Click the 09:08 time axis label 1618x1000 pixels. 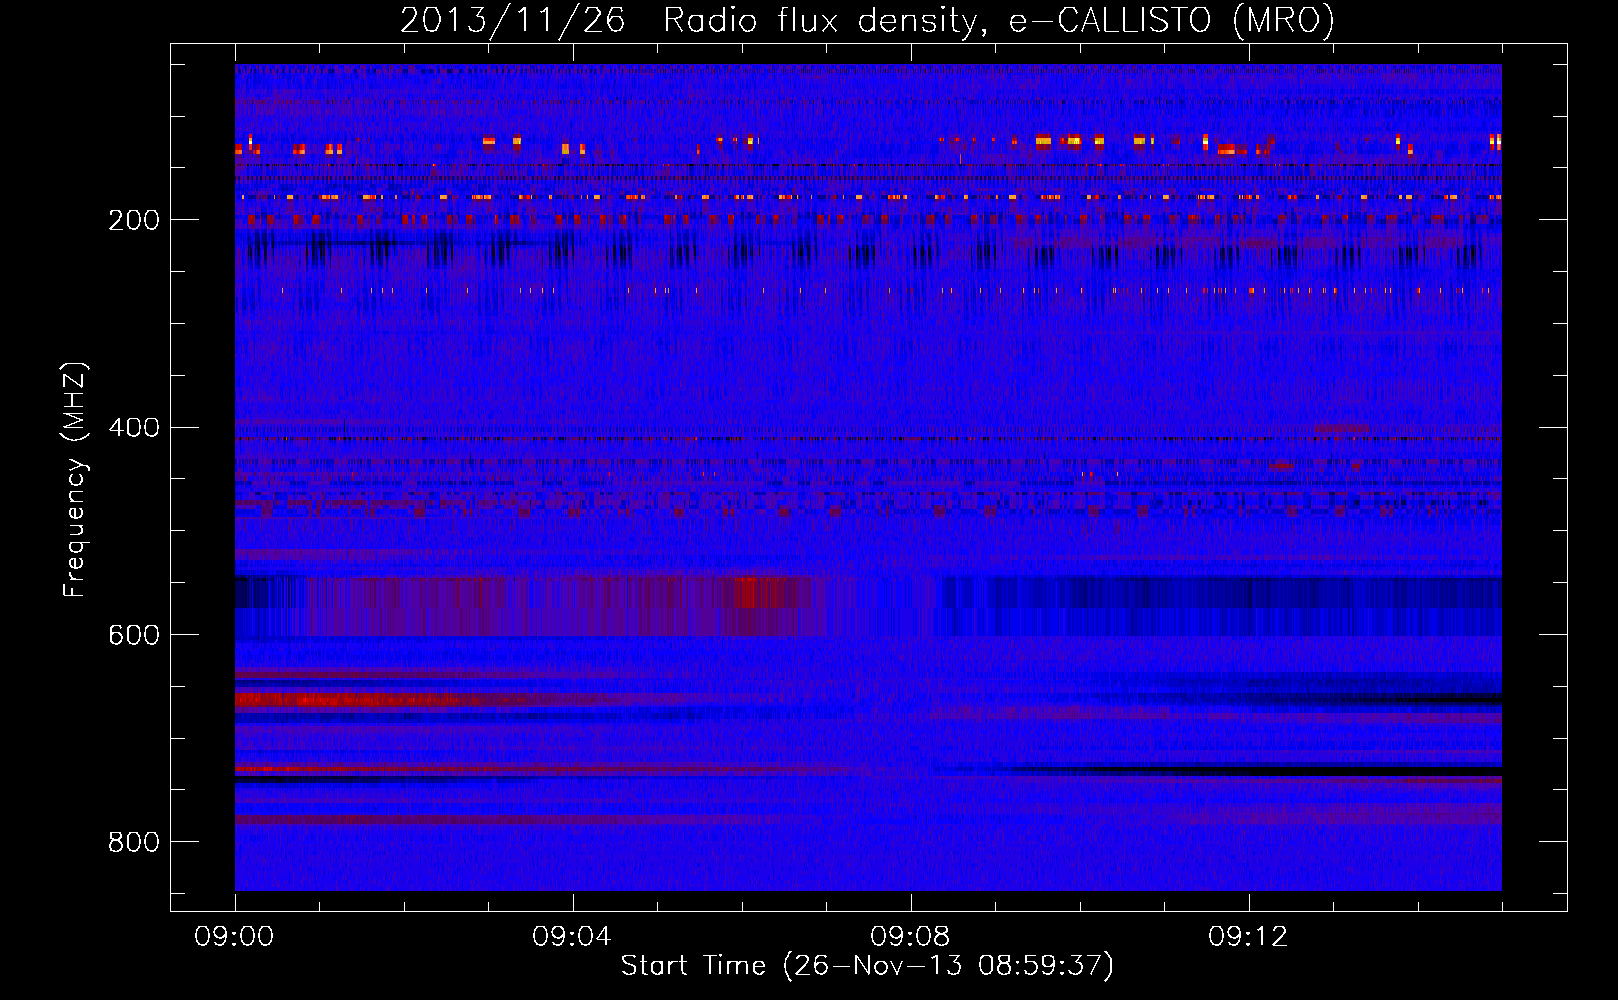click(911, 937)
